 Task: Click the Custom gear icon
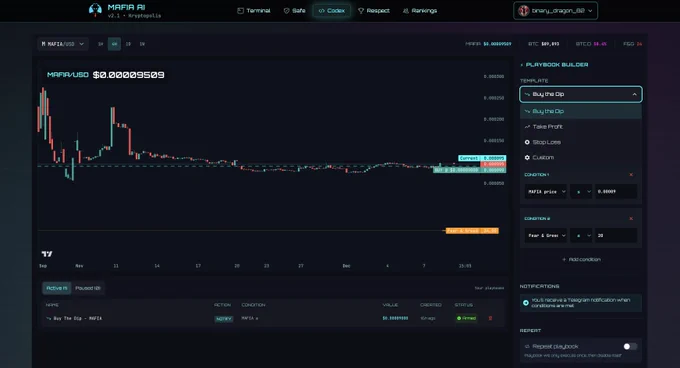[x=527, y=157]
